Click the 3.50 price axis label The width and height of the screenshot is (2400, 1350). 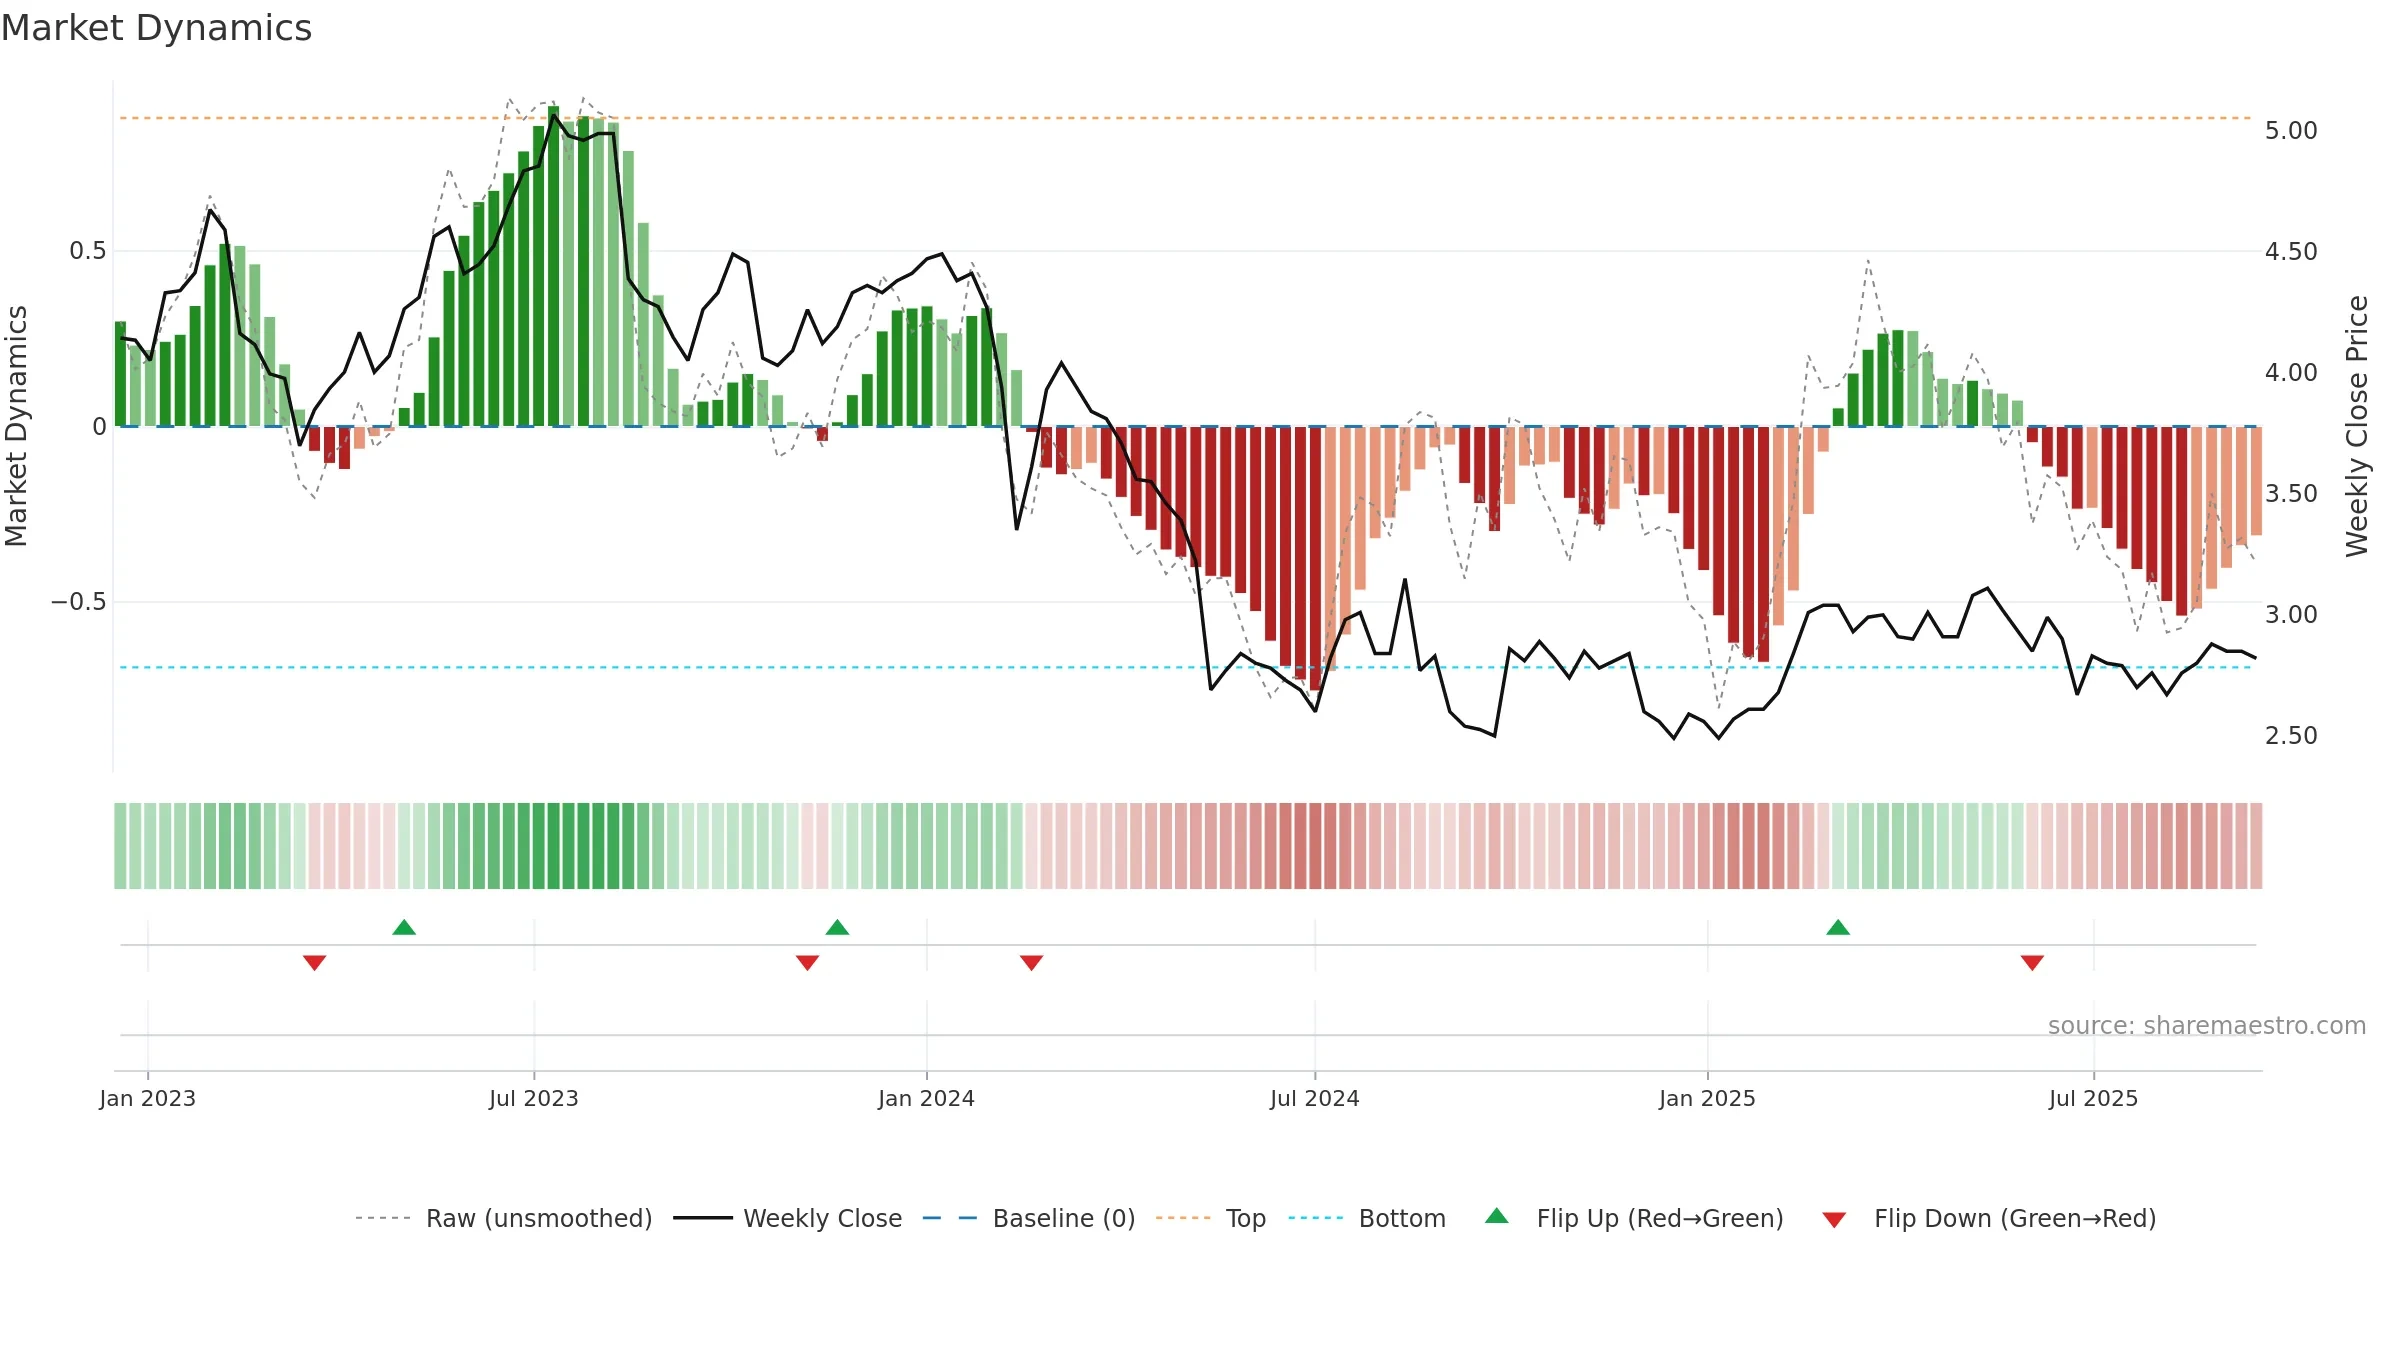coord(2291,494)
